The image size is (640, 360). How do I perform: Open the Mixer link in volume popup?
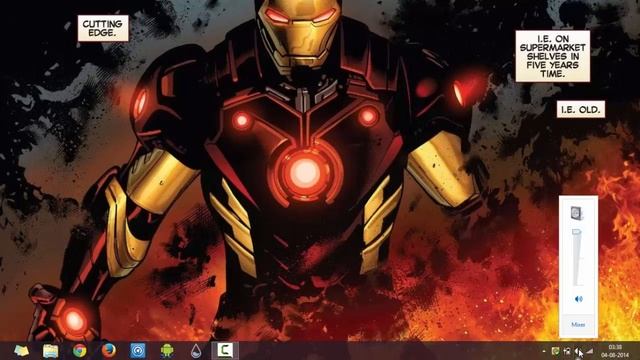(x=578, y=325)
